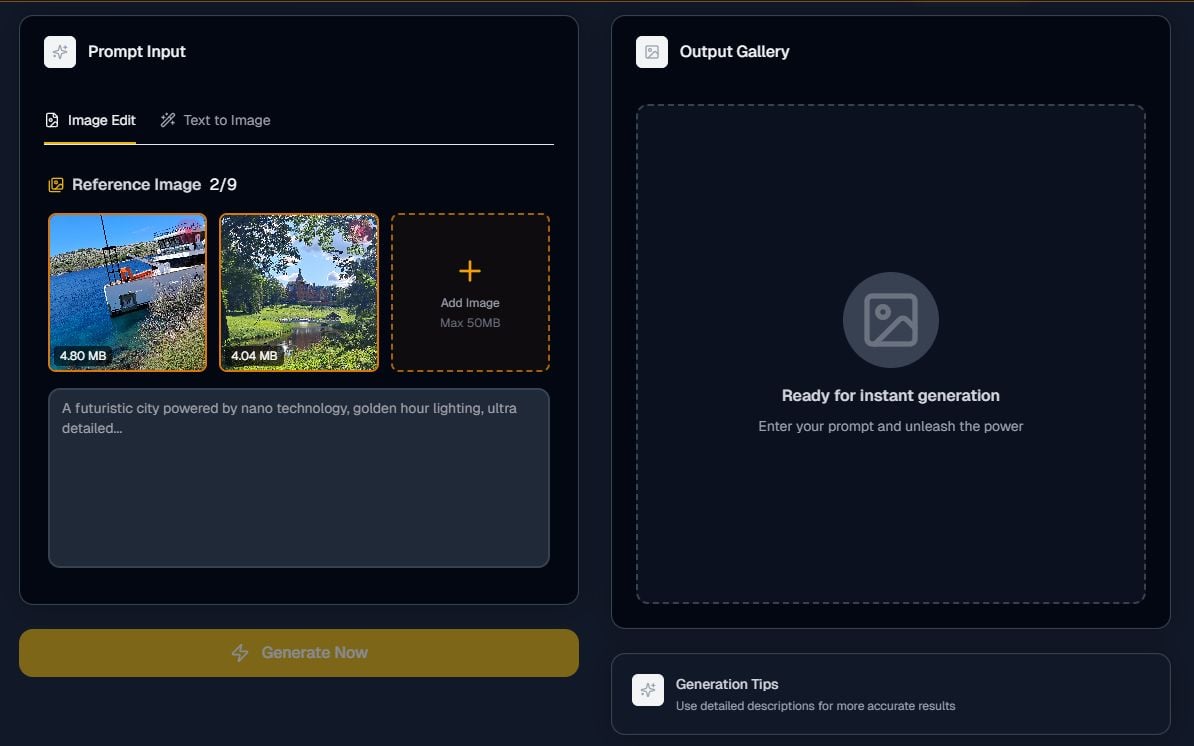This screenshot has height=746, width=1194.
Task: Click the 4.04 MB file size badge
Action: click(x=254, y=355)
